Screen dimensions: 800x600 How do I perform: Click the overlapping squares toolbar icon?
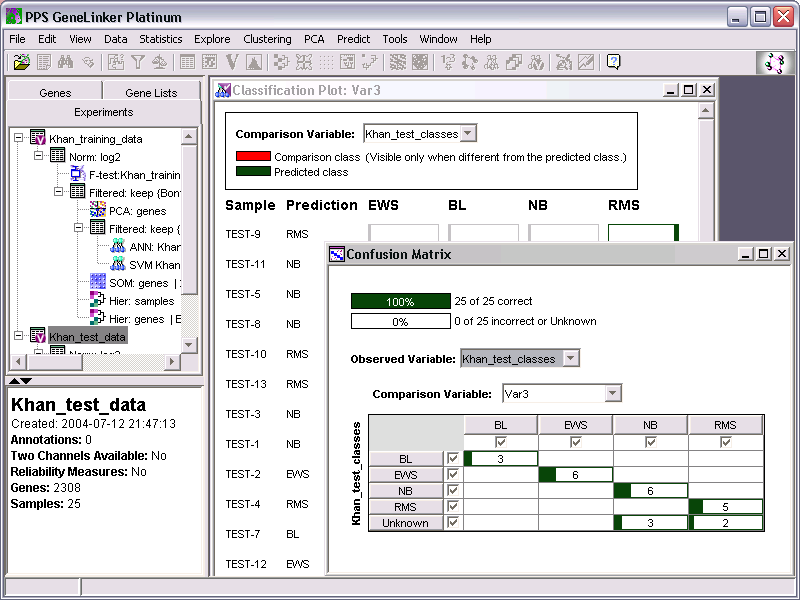pyautogui.click(x=514, y=62)
